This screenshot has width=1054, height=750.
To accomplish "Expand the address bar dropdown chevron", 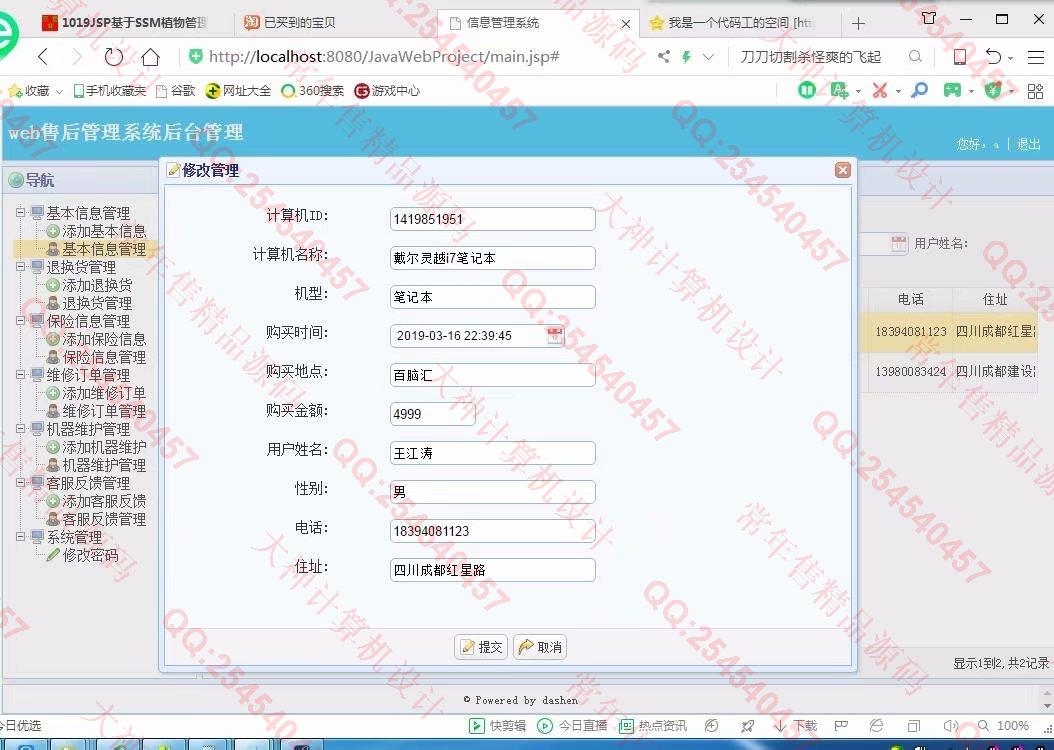I will click(x=708, y=57).
